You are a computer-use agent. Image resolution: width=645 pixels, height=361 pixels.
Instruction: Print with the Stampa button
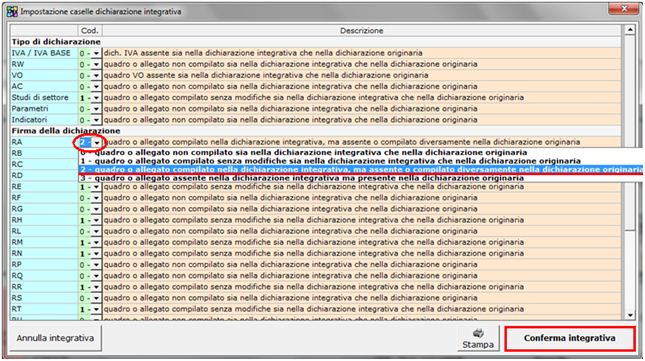(478, 338)
